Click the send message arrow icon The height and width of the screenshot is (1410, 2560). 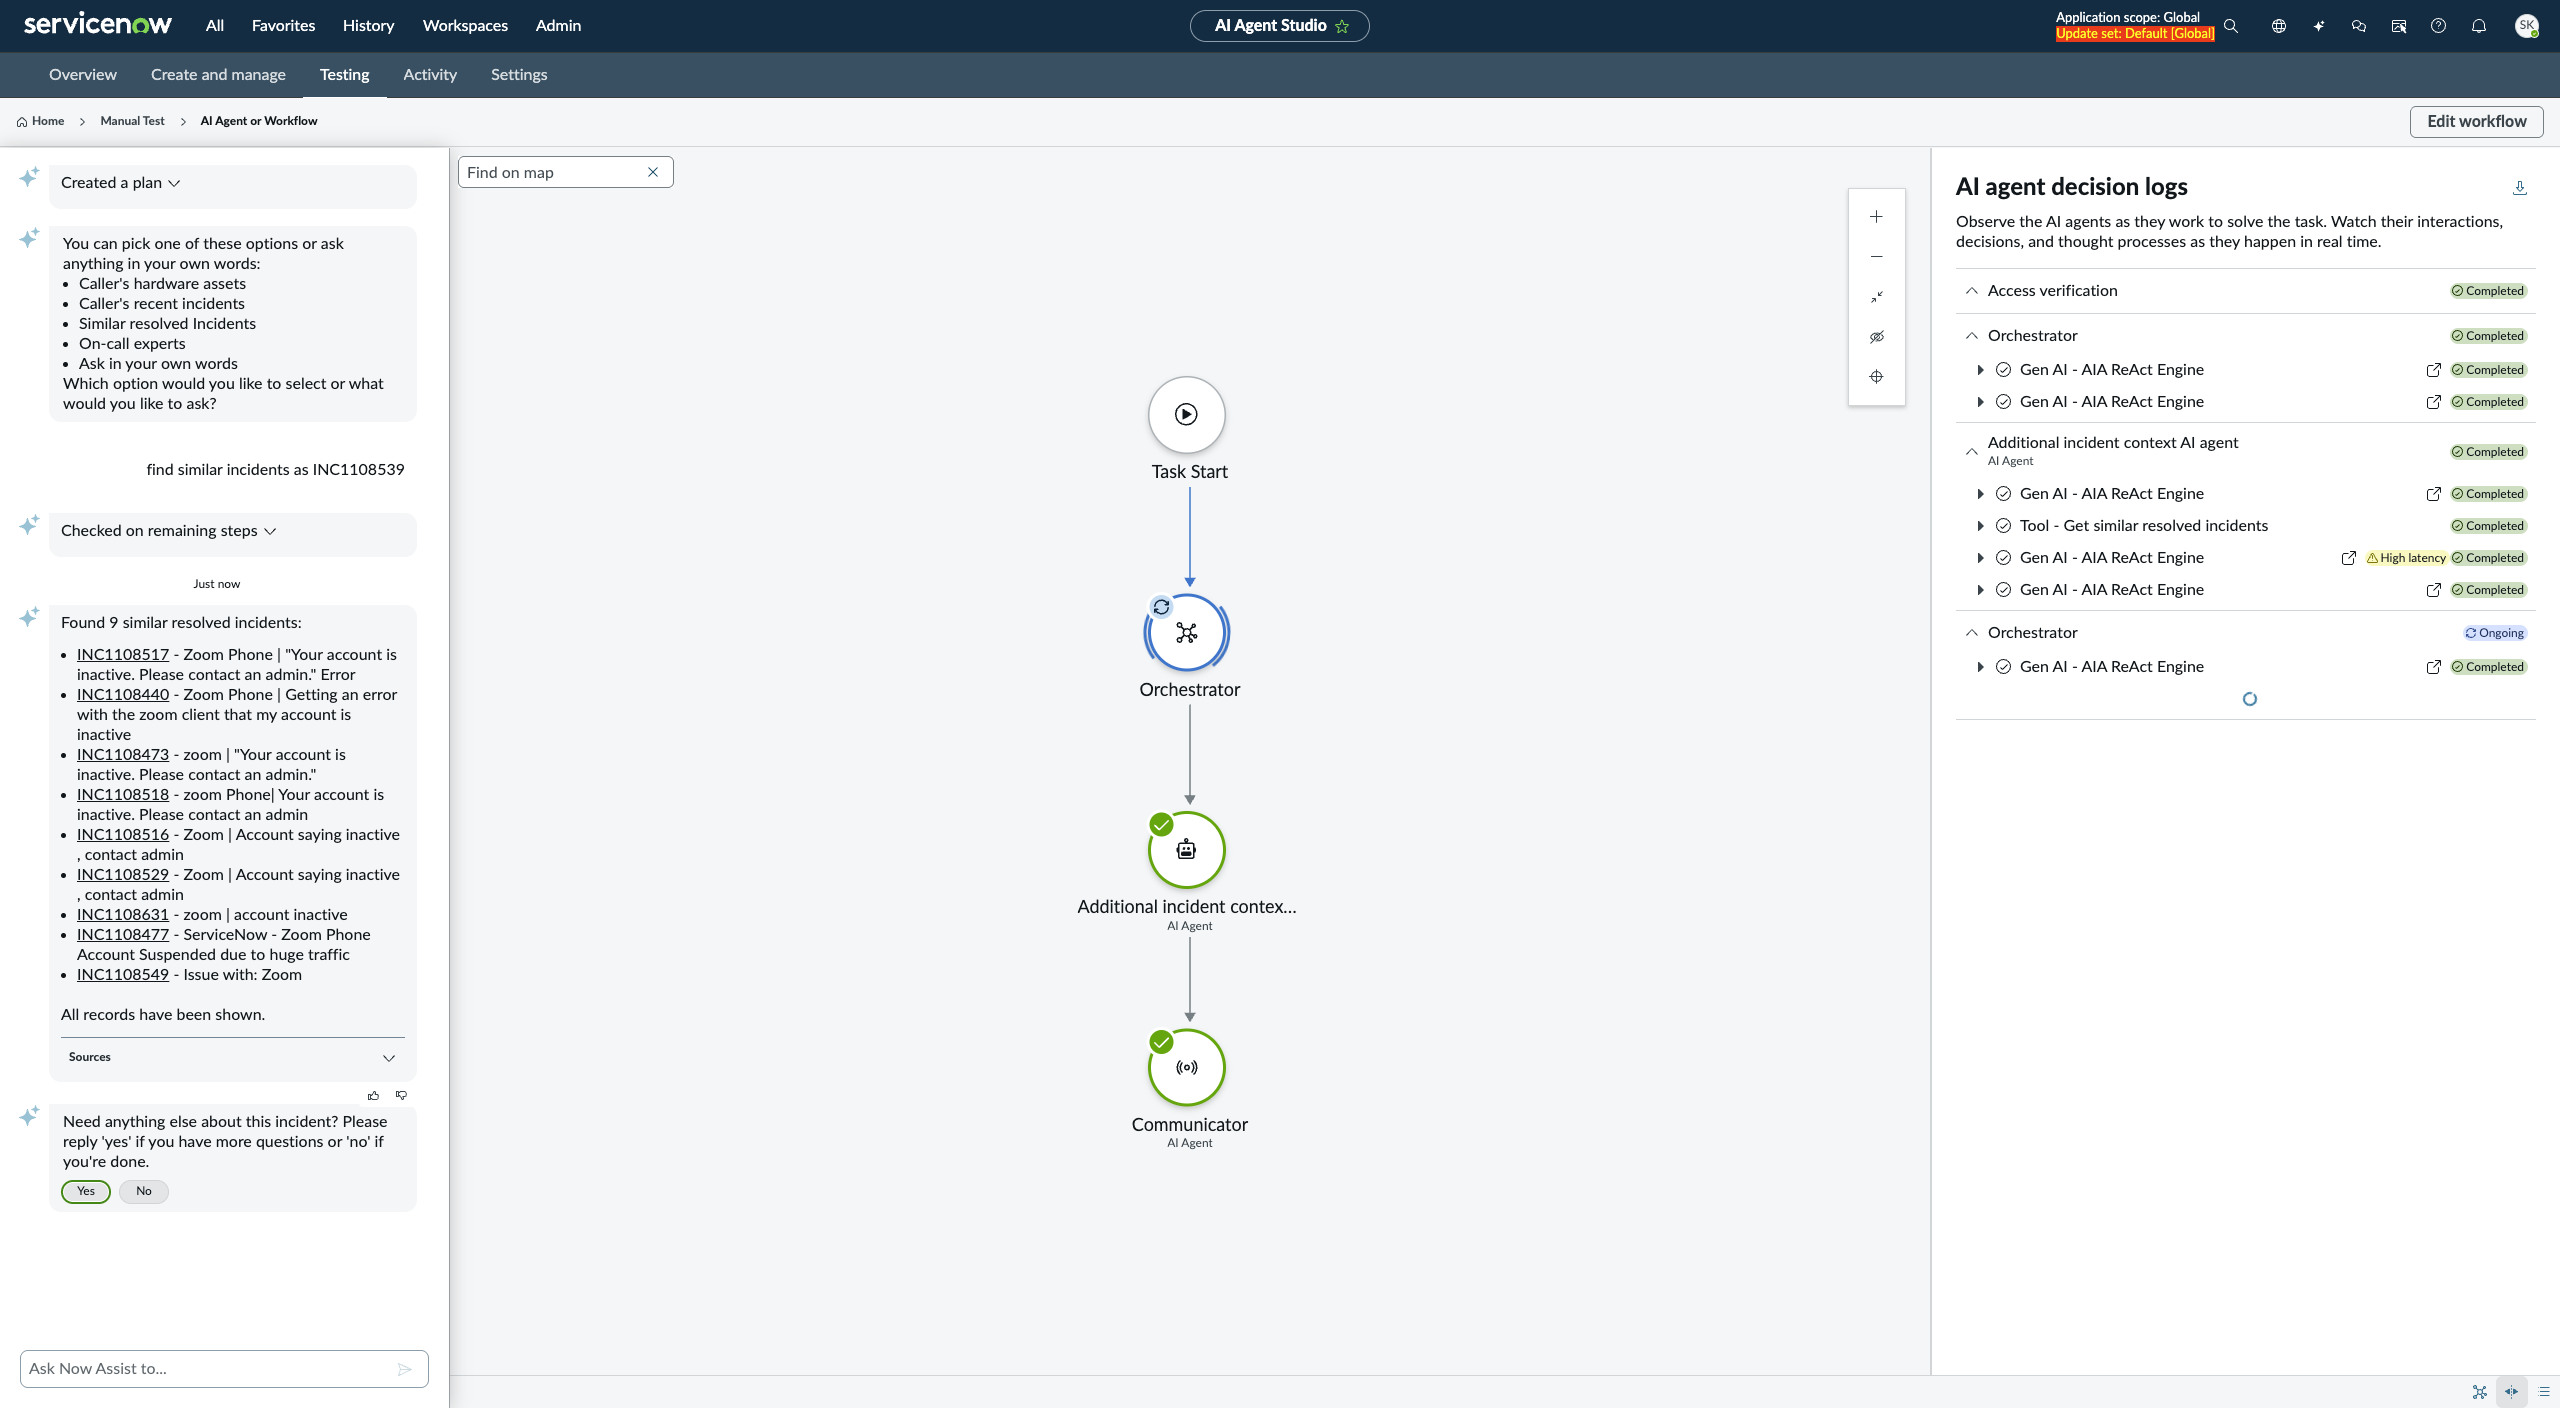404,1369
